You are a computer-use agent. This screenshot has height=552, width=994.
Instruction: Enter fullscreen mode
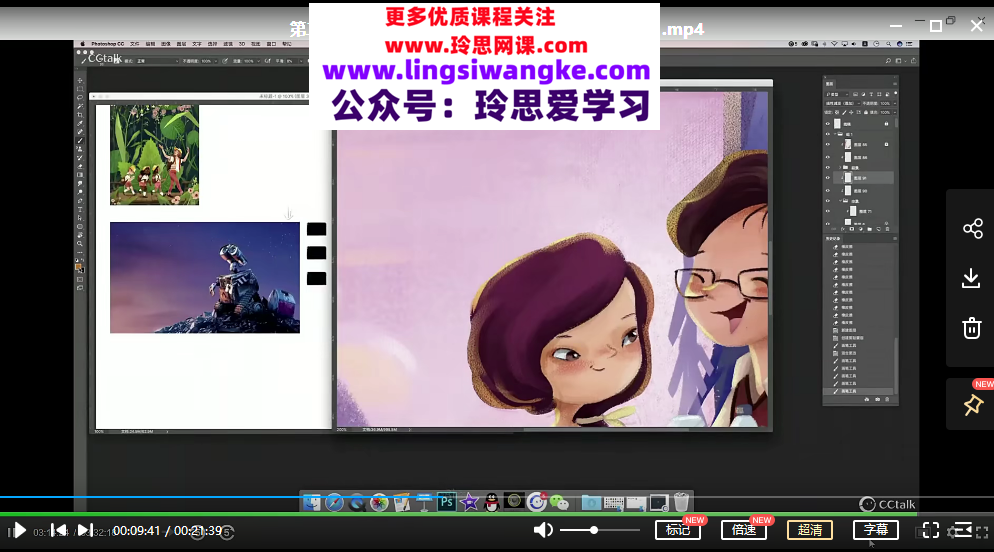tap(930, 530)
